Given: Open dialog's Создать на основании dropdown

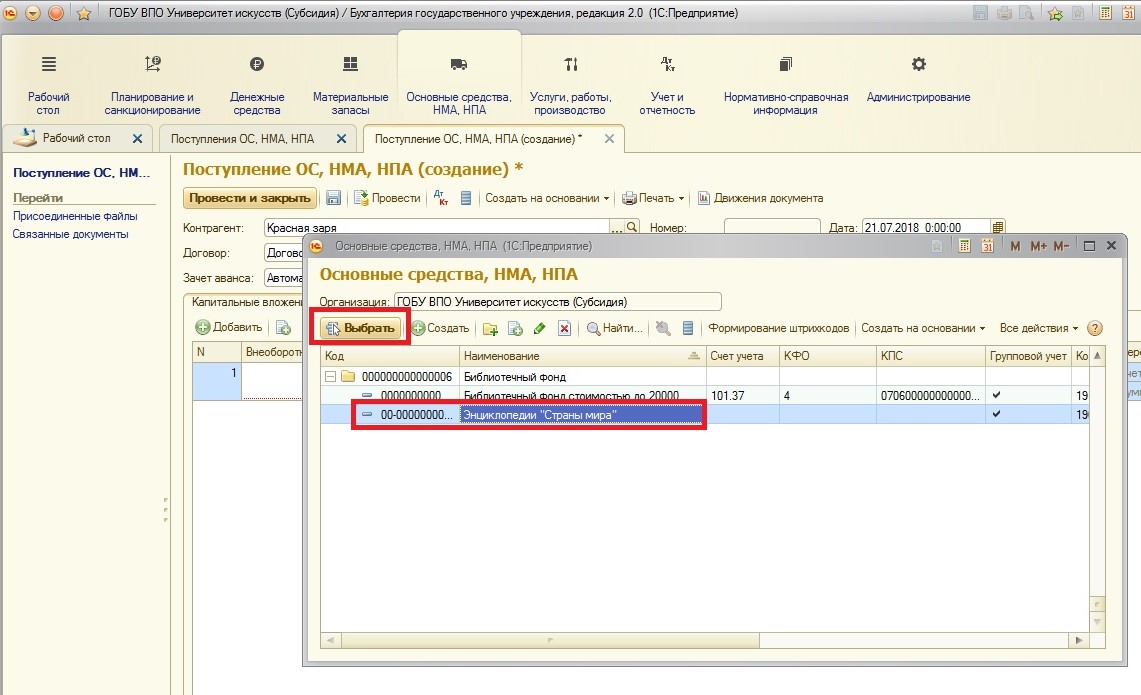Looking at the screenshot, I should [x=923, y=328].
